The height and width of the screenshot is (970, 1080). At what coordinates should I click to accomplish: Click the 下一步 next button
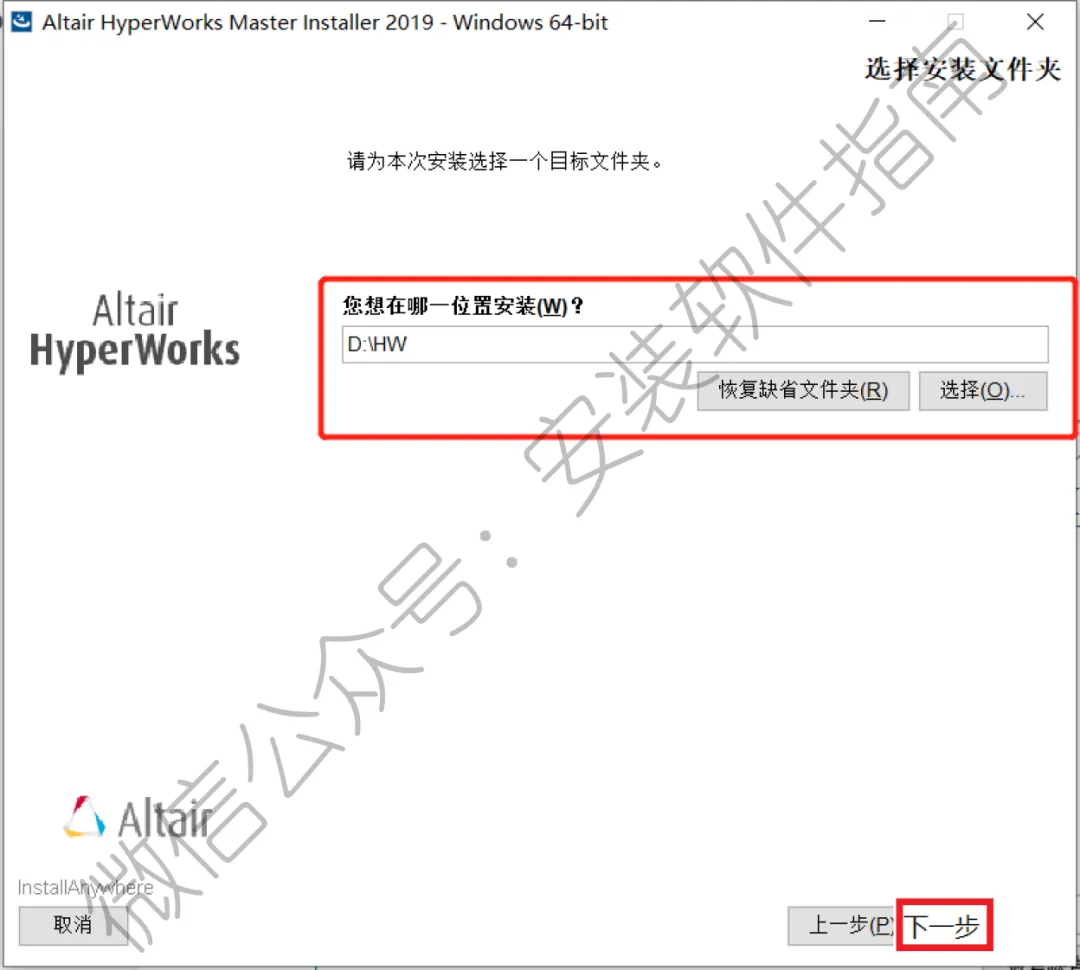tap(944, 925)
